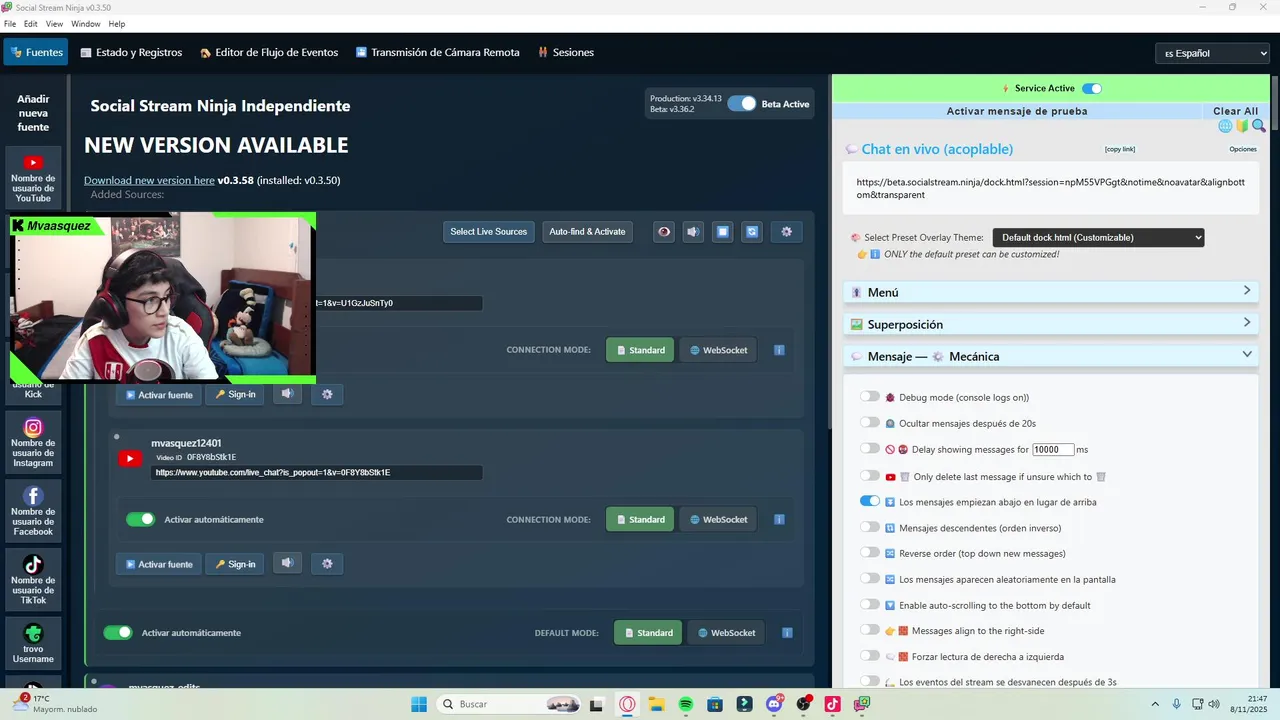The height and width of the screenshot is (720, 1280).
Task: Open the Estado y Registros tab
Action: [x=131, y=52]
